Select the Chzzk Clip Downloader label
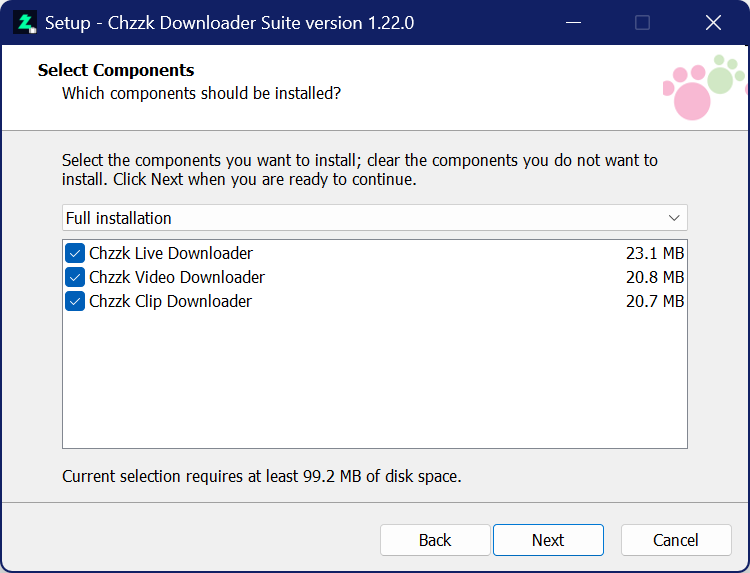750x573 pixels. click(x=170, y=301)
